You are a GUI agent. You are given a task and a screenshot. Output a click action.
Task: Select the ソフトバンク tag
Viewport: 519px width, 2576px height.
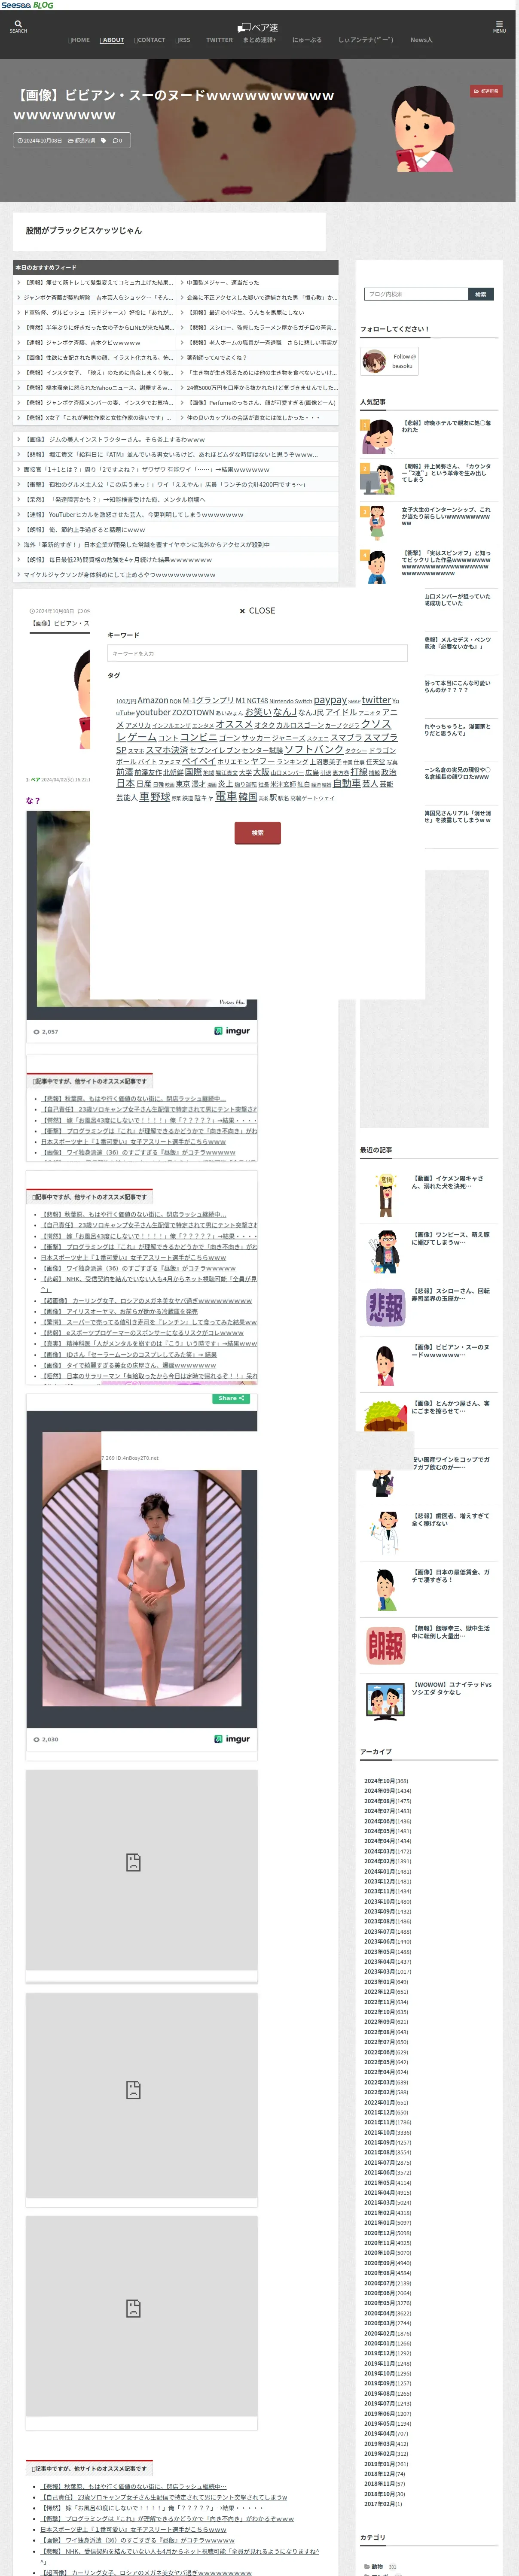pyautogui.click(x=314, y=749)
